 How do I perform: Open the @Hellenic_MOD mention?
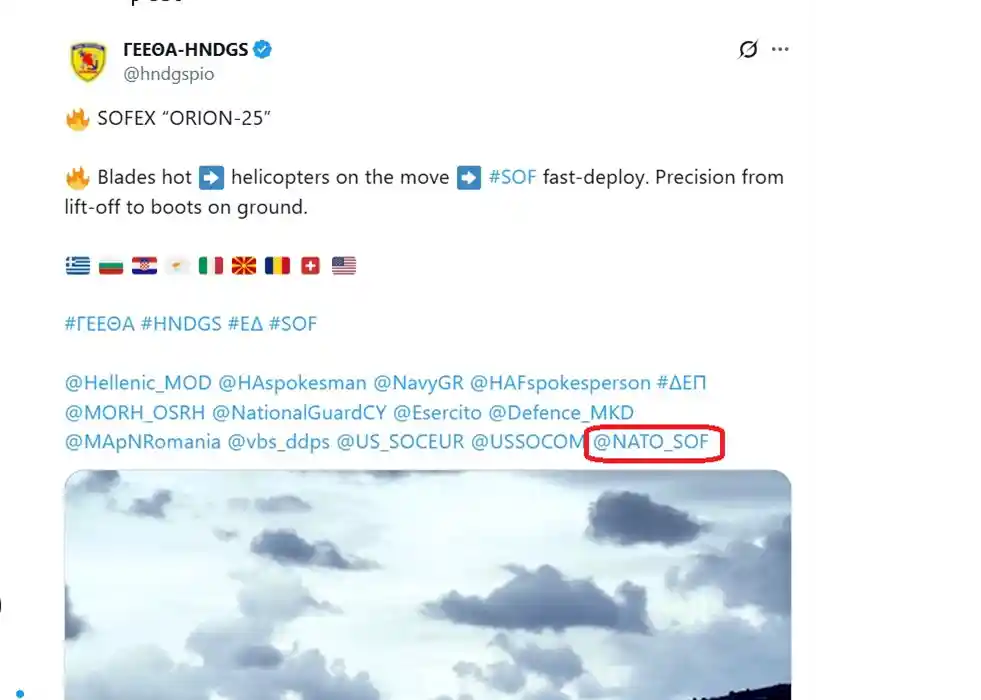click(138, 383)
